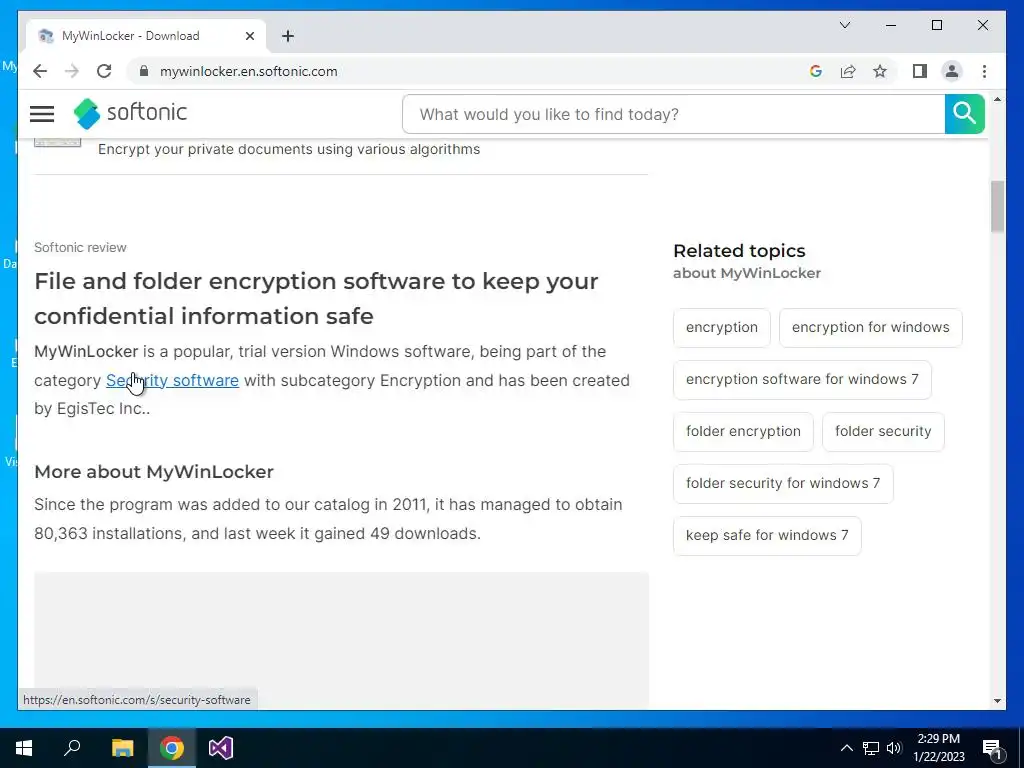The width and height of the screenshot is (1024, 768).
Task: Click the Related topics heading
Action: tap(739, 251)
